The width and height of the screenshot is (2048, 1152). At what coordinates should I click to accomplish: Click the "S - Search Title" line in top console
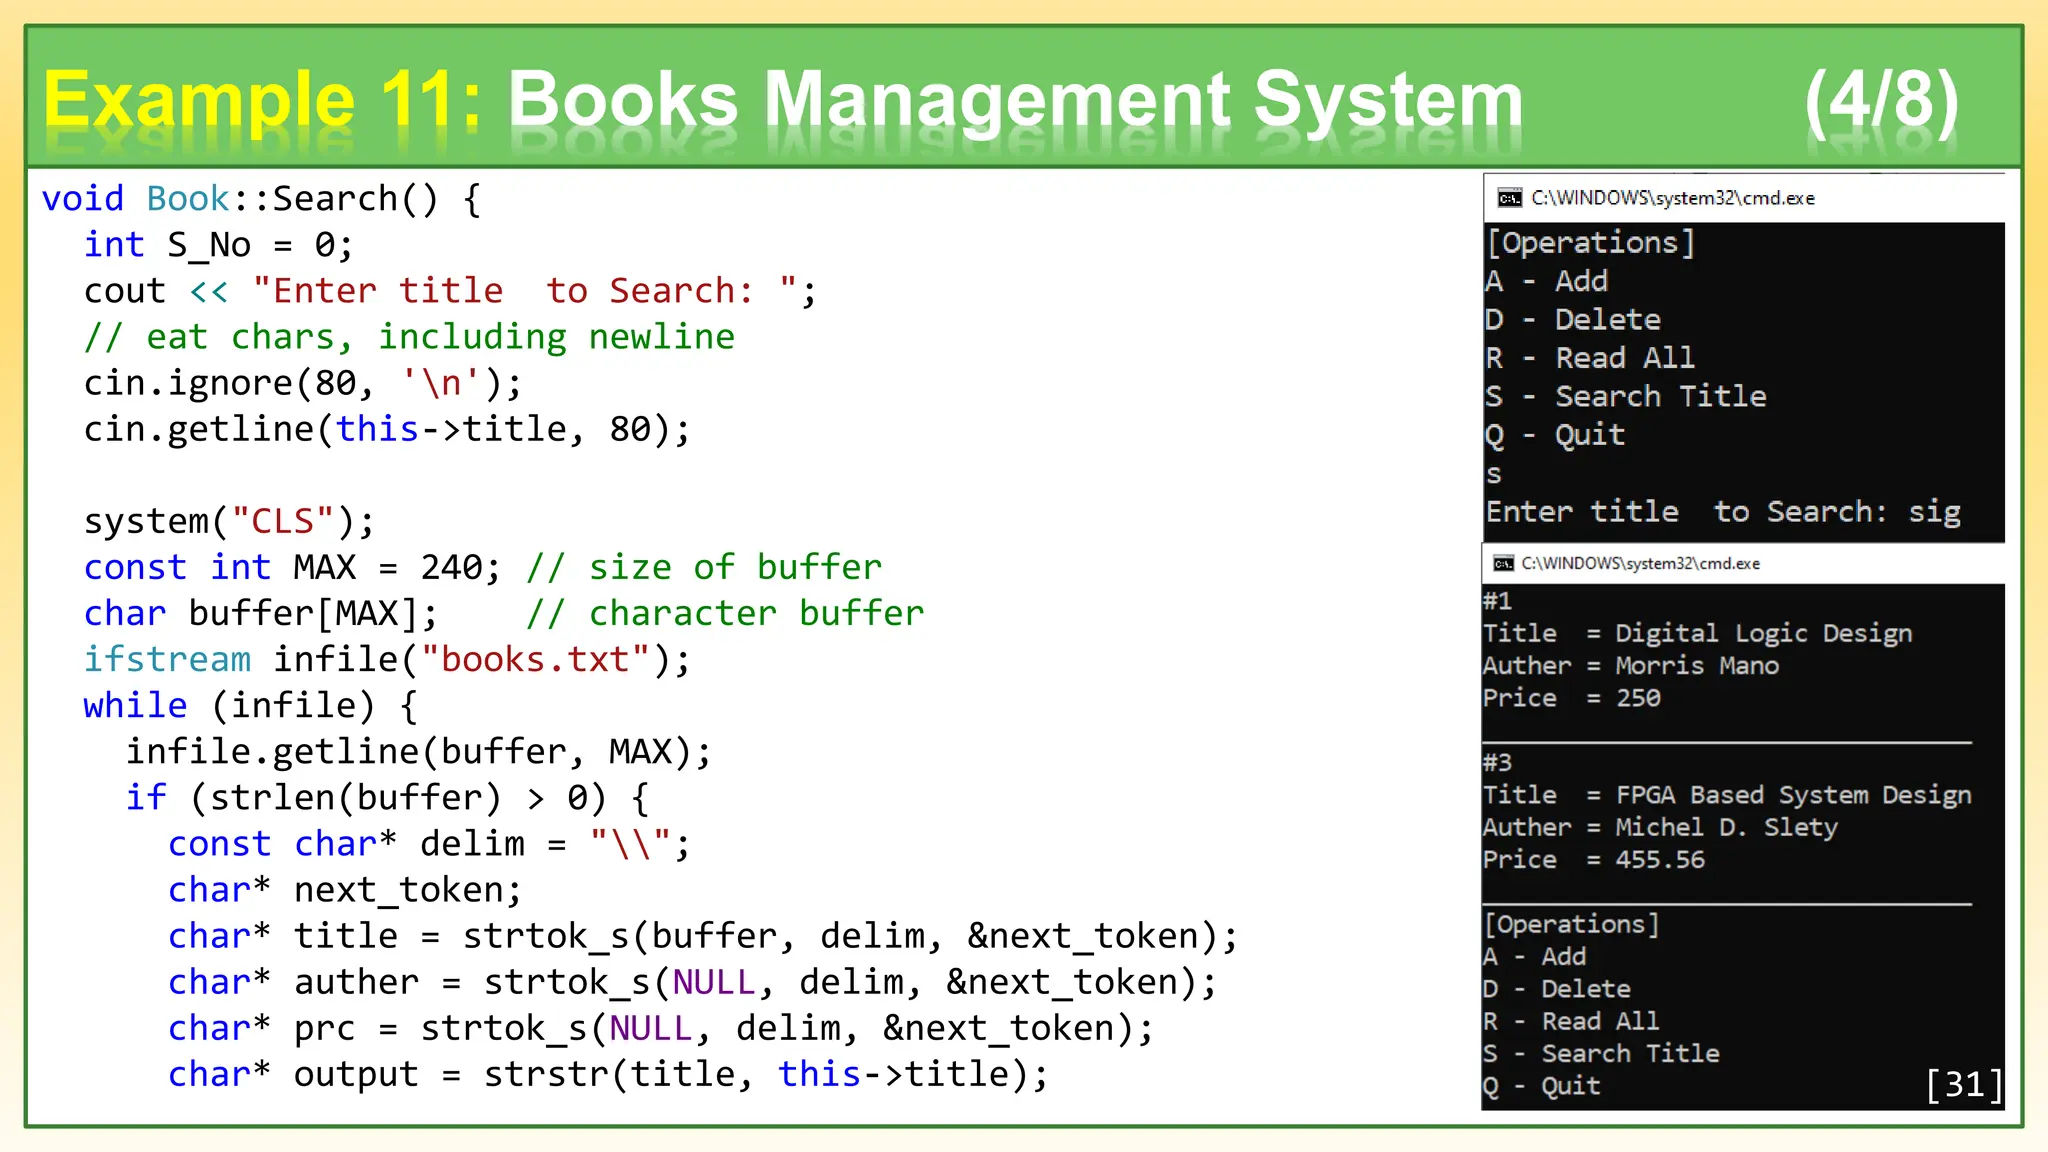[x=1626, y=396]
